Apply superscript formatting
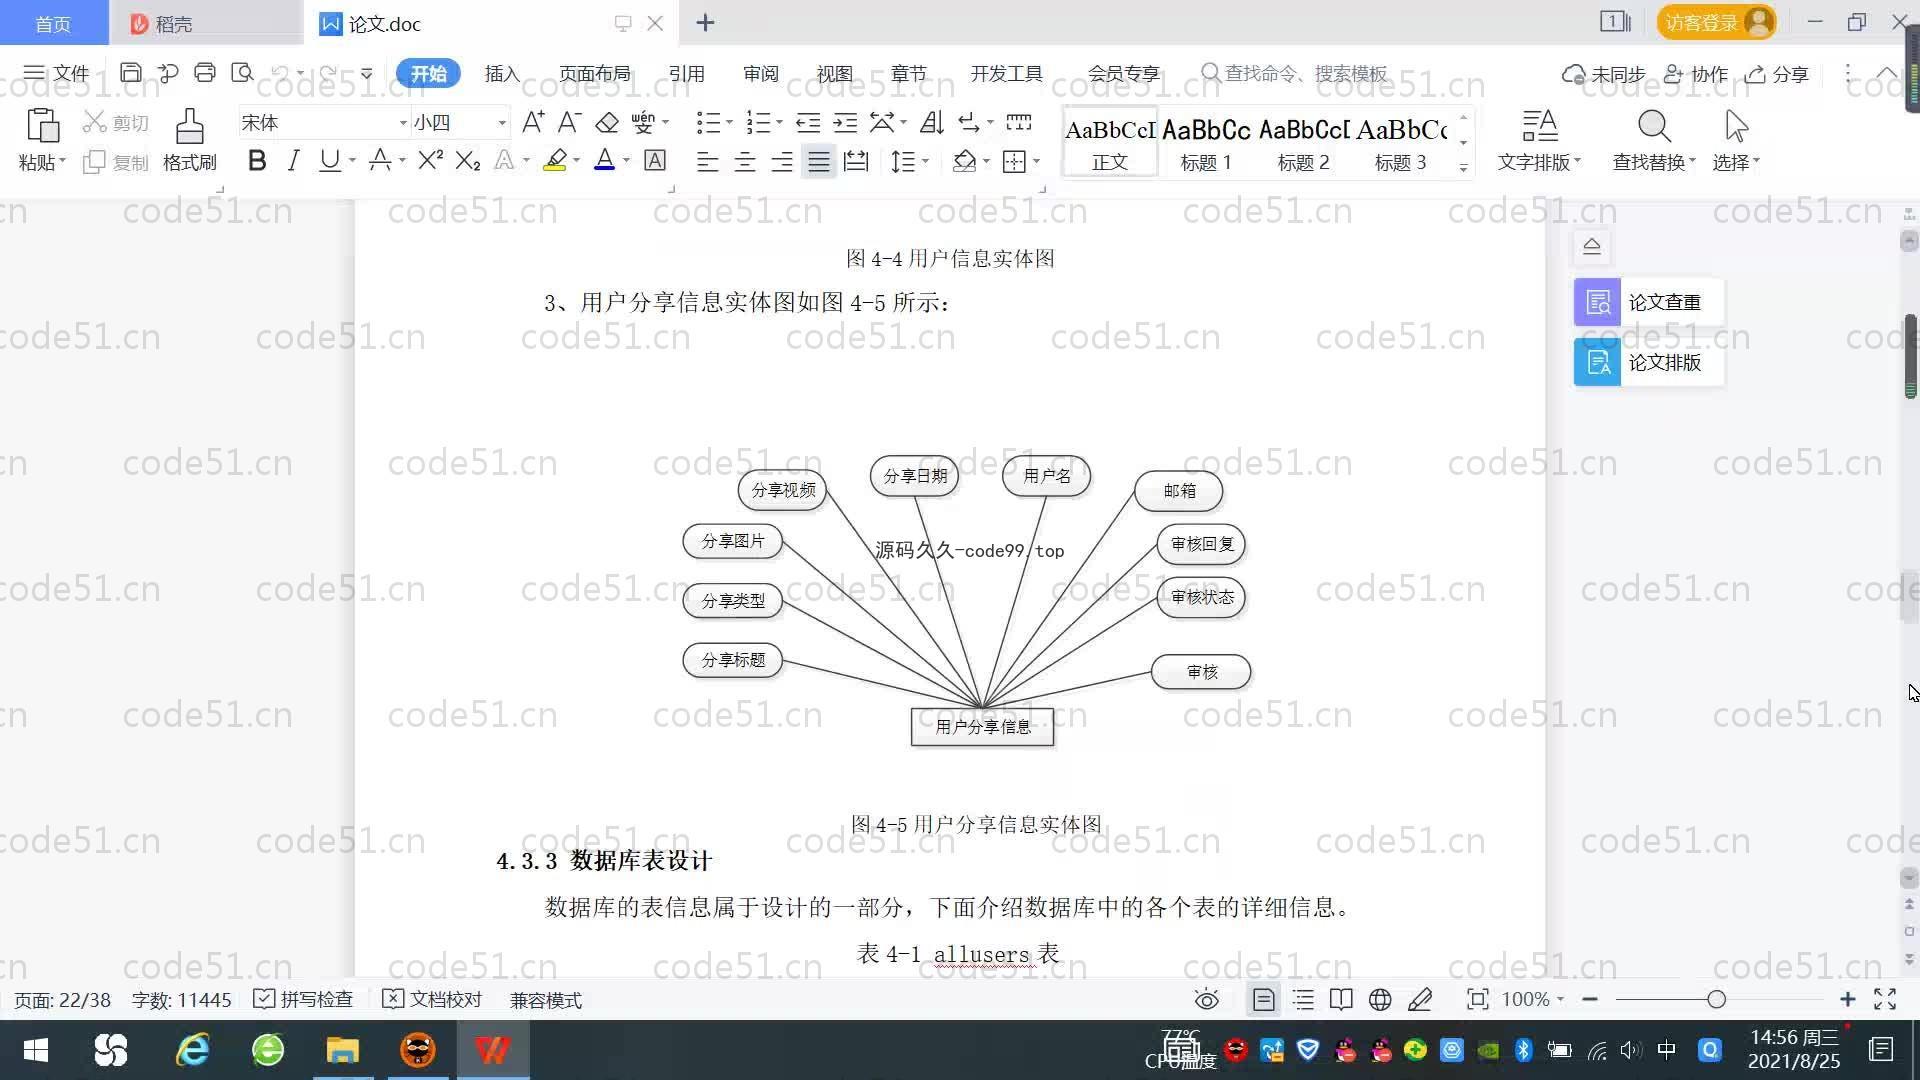Image resolution: width=1920 pixels, height=1080 pixels. (430, 160)
